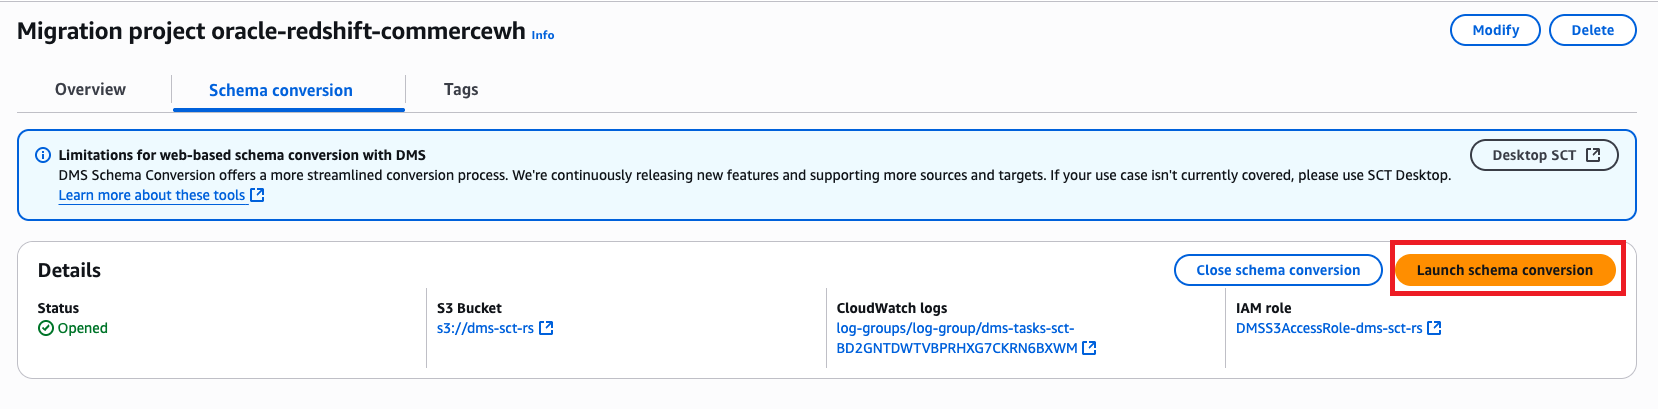
Task: Click Close schema conversion
Action: click(x=1277, y=270)
